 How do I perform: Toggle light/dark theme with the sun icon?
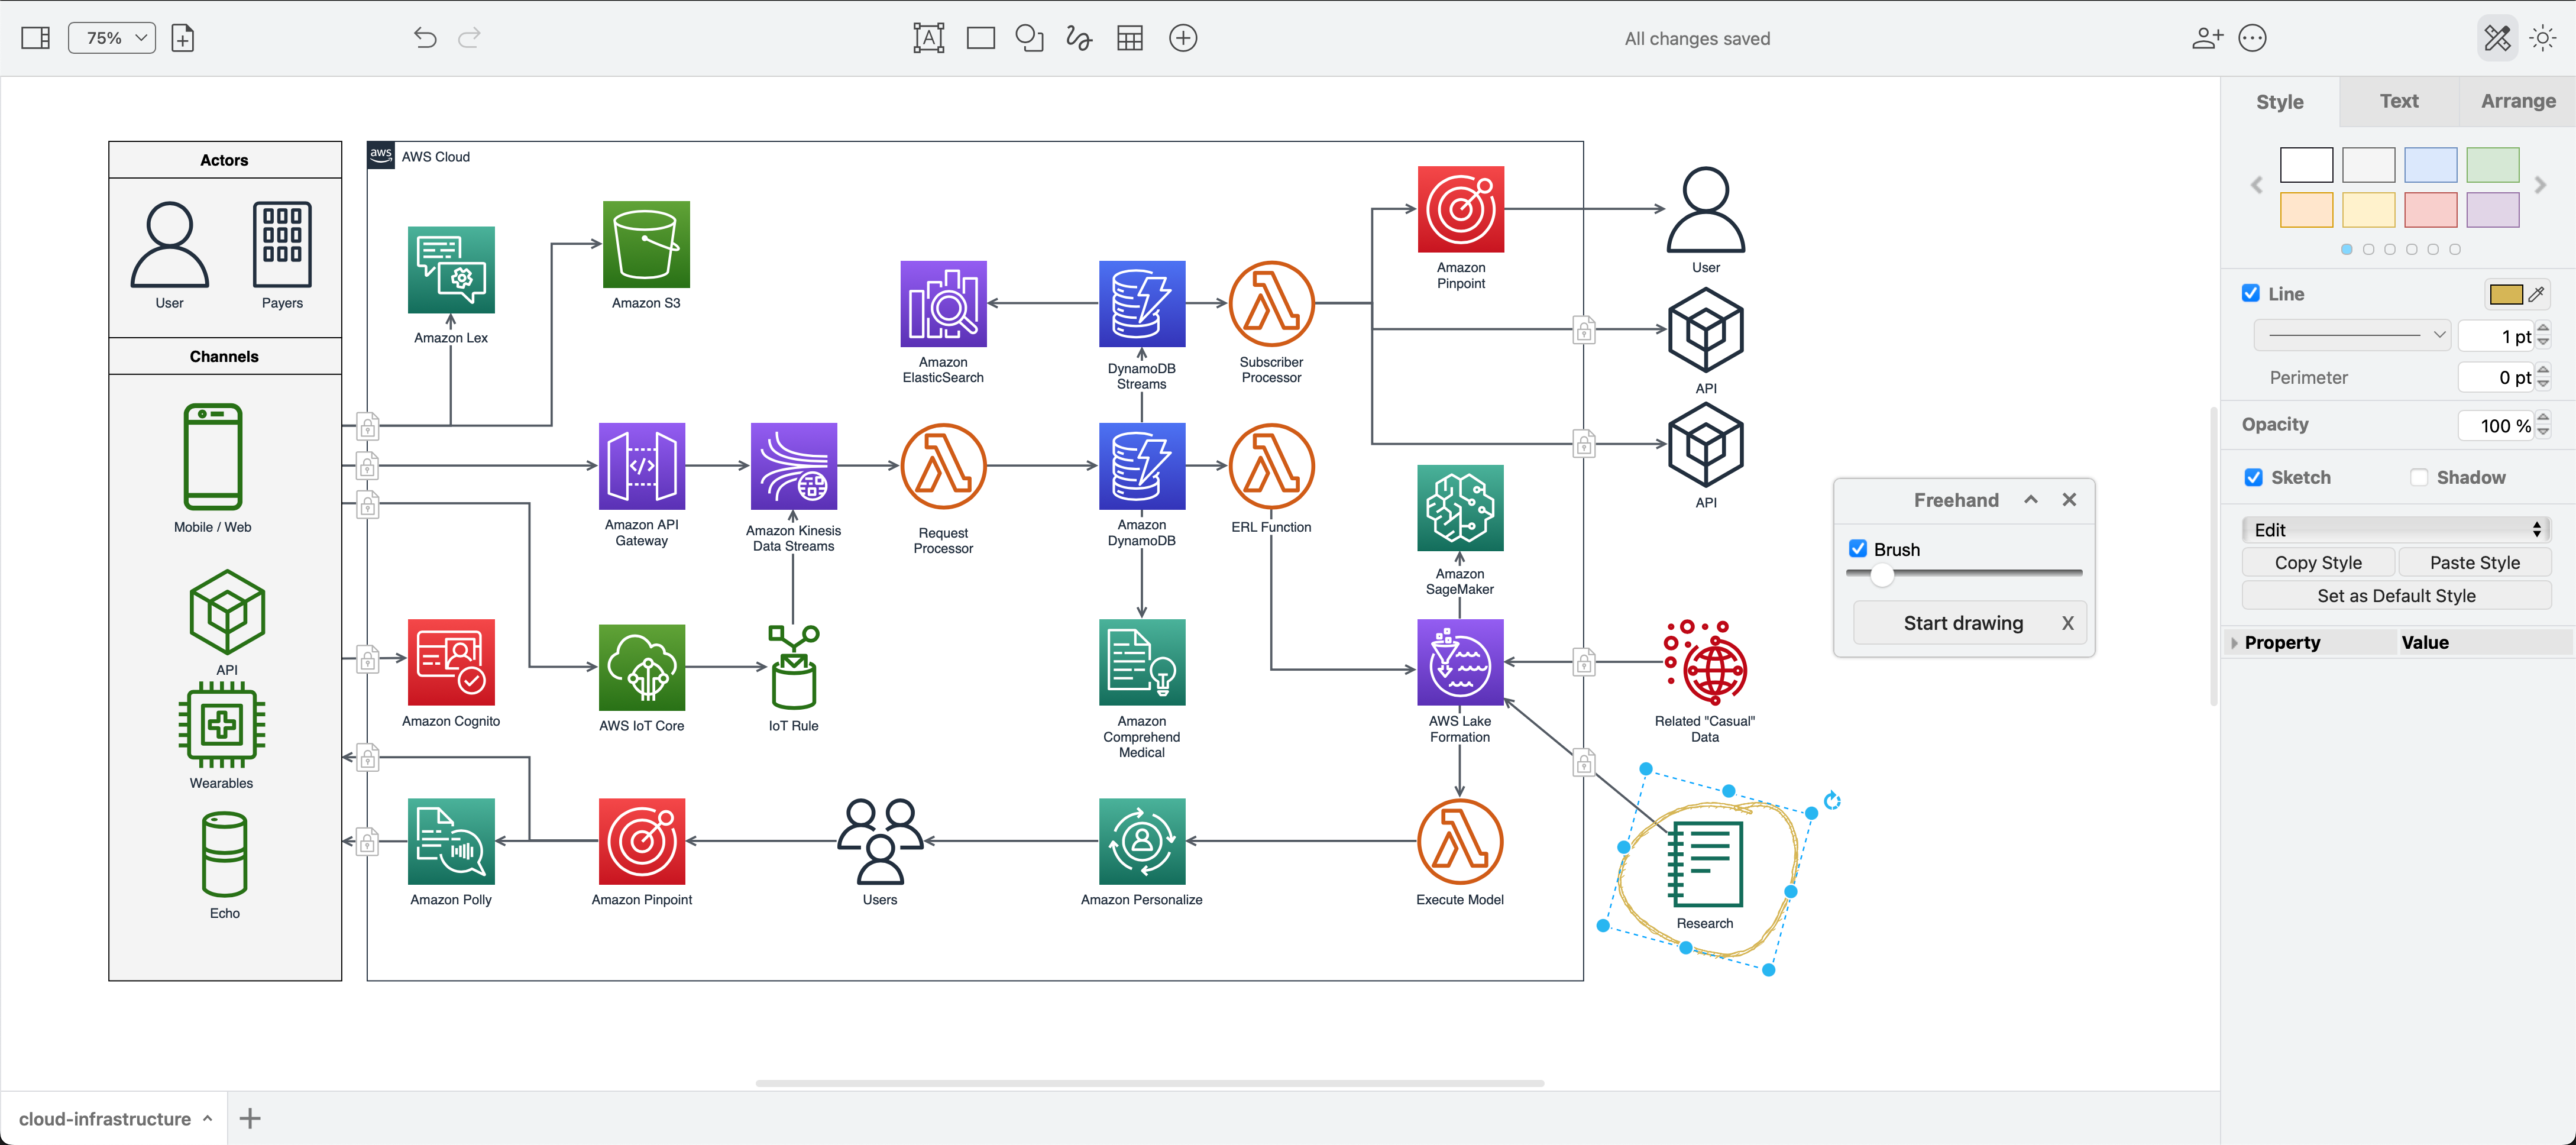point(2543,37)
